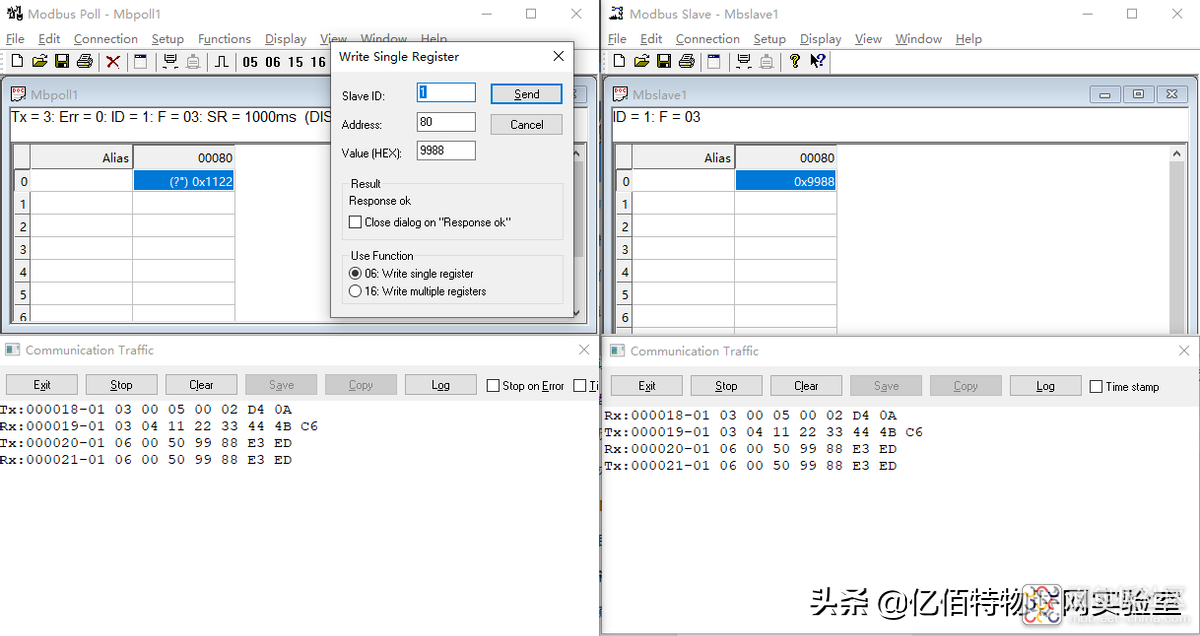This screenshot has height=636, width=1200.
Task: Toggle Time stamp checkbox in Slave traffic
Action: pos(1096,386)
